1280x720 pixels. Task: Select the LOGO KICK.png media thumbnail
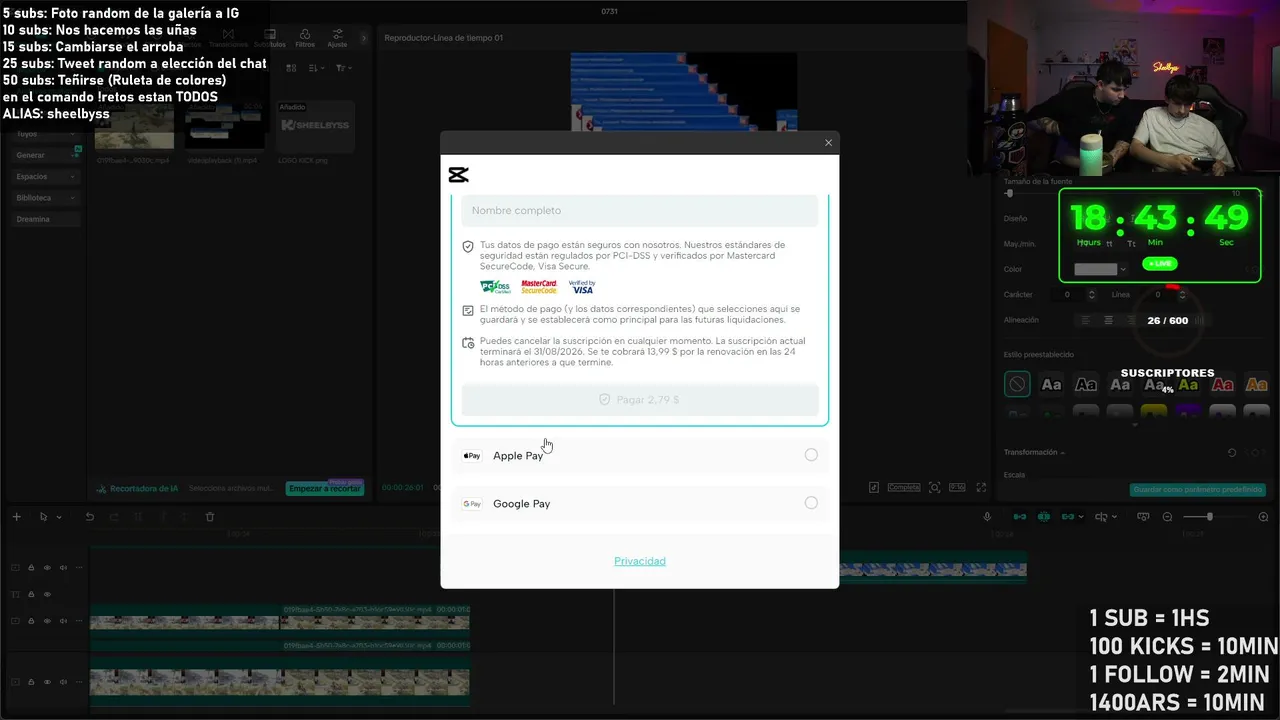(x=315, y=126)
